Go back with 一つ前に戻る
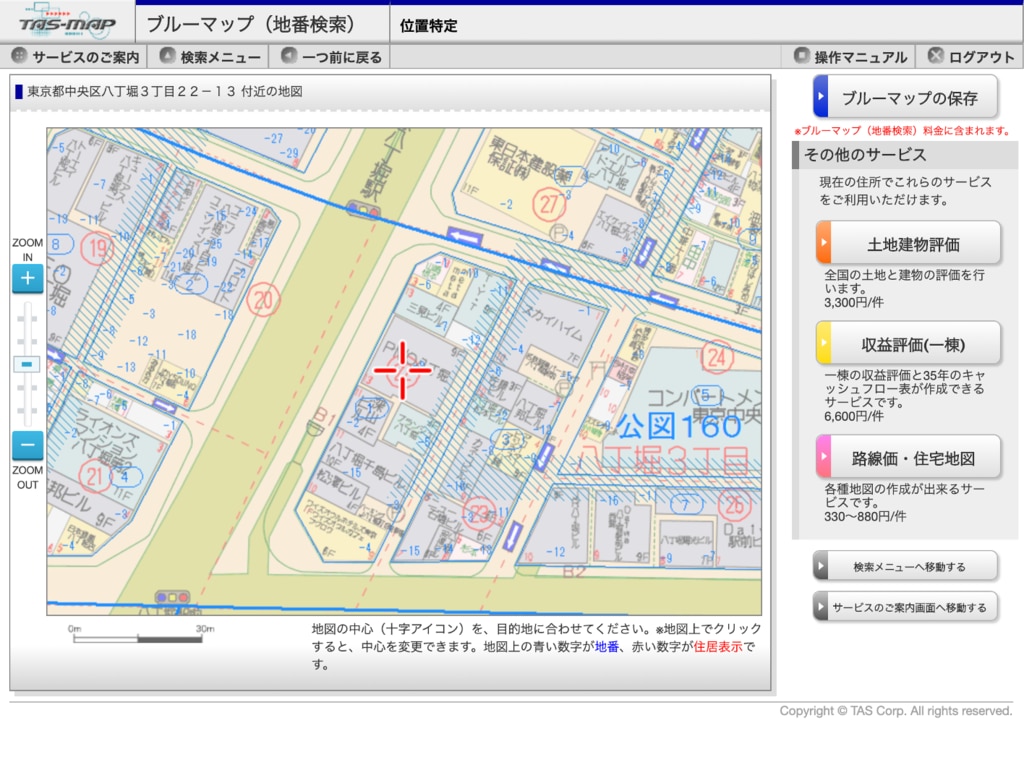 pos(331,57)
